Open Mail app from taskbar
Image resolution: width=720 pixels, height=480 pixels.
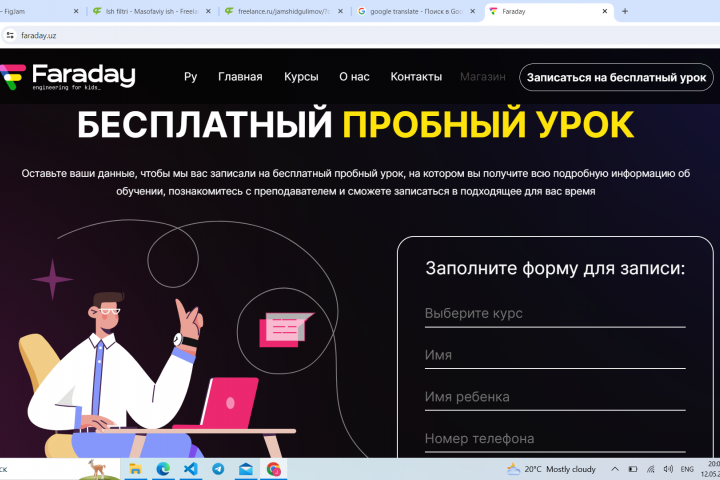click(246, 469)
